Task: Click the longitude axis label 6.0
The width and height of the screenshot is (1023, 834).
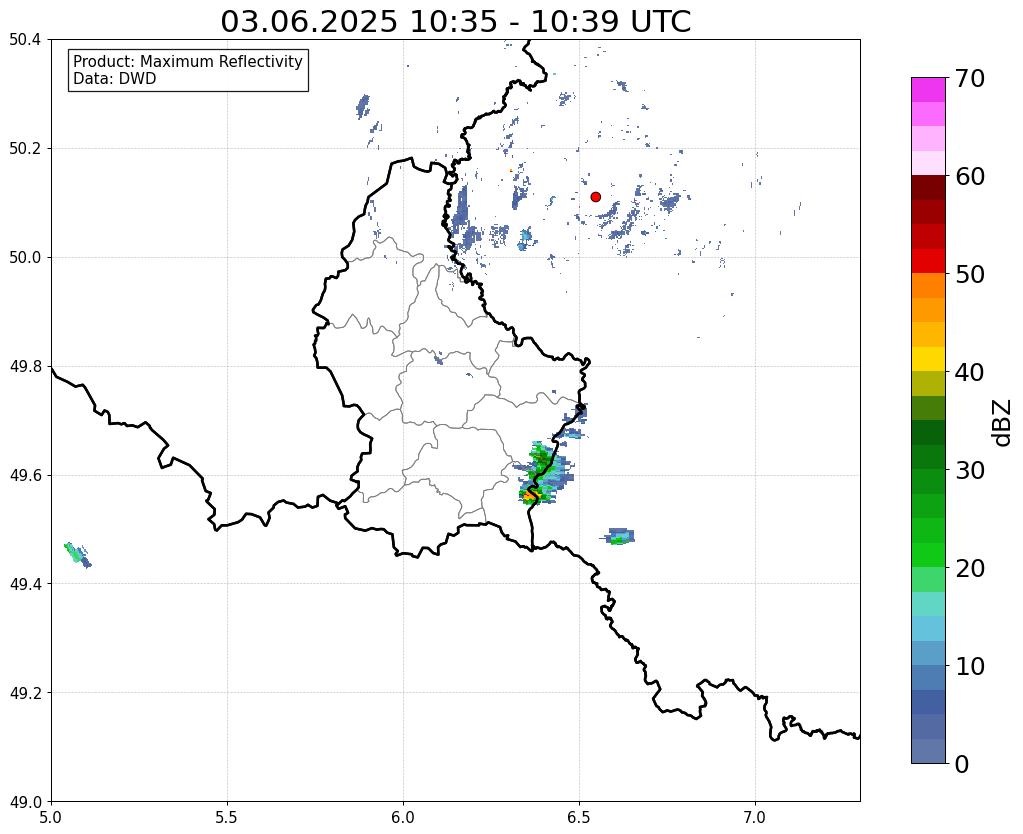Action: click(403, 817)
